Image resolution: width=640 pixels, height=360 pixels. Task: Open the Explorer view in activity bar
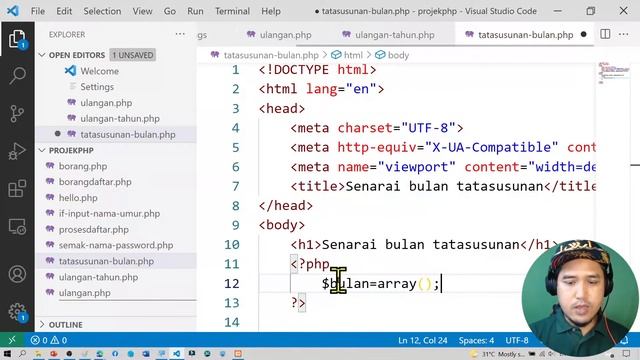pyautogui.click(x=17, y=39)
